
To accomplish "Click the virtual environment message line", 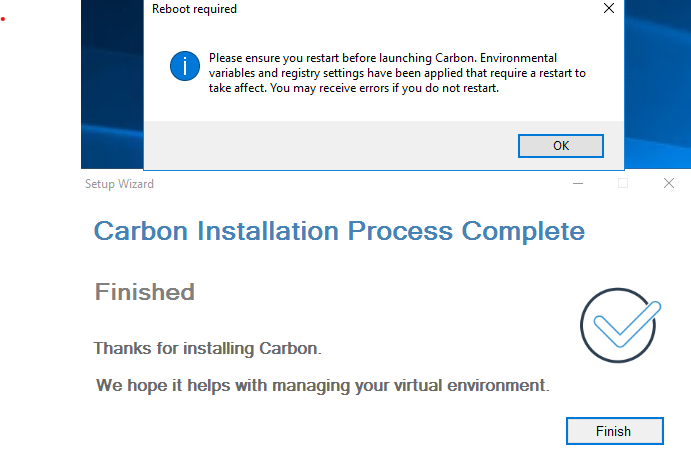I will pyautogui.click(x=323, y=385).
